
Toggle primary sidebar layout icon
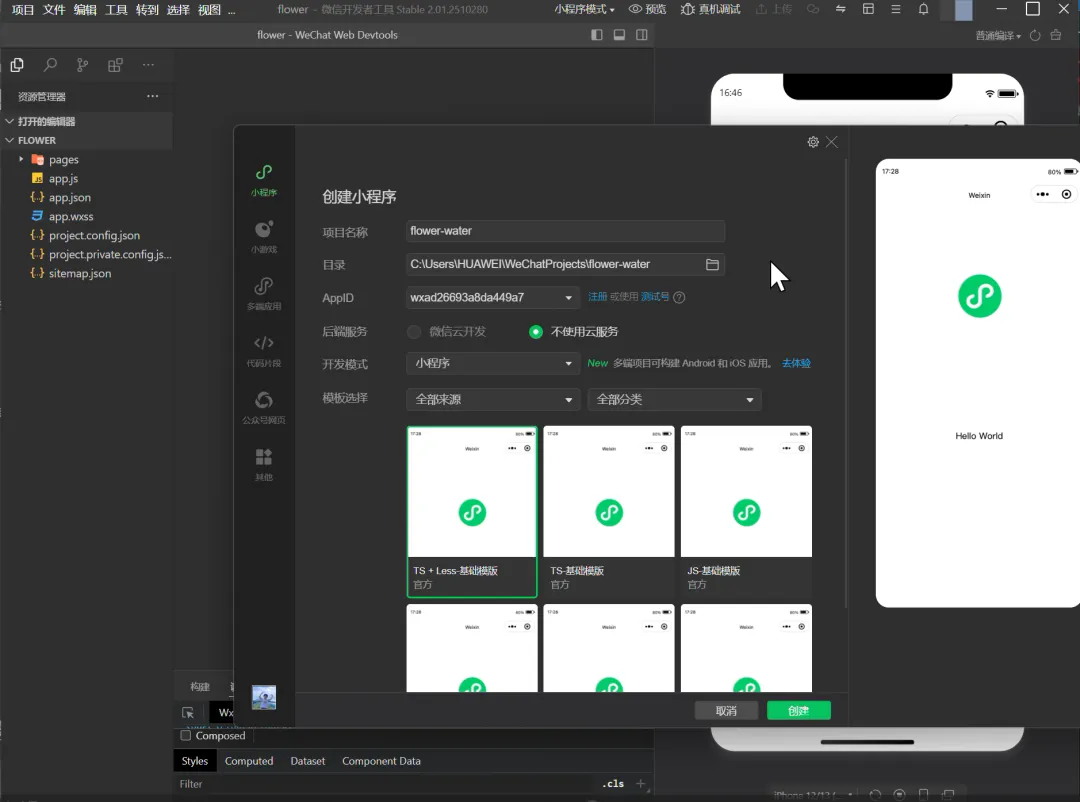click(x=597, y=35)
